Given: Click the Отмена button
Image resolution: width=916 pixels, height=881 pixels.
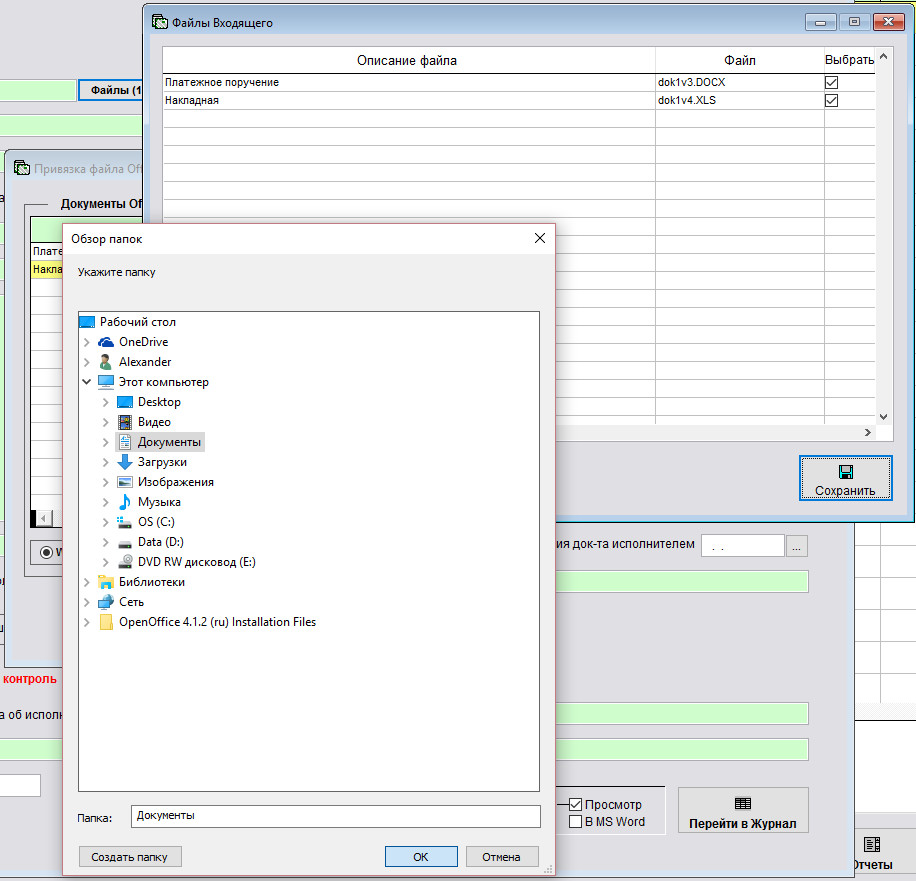Looking at the screenshot, I should click(502, 856).
